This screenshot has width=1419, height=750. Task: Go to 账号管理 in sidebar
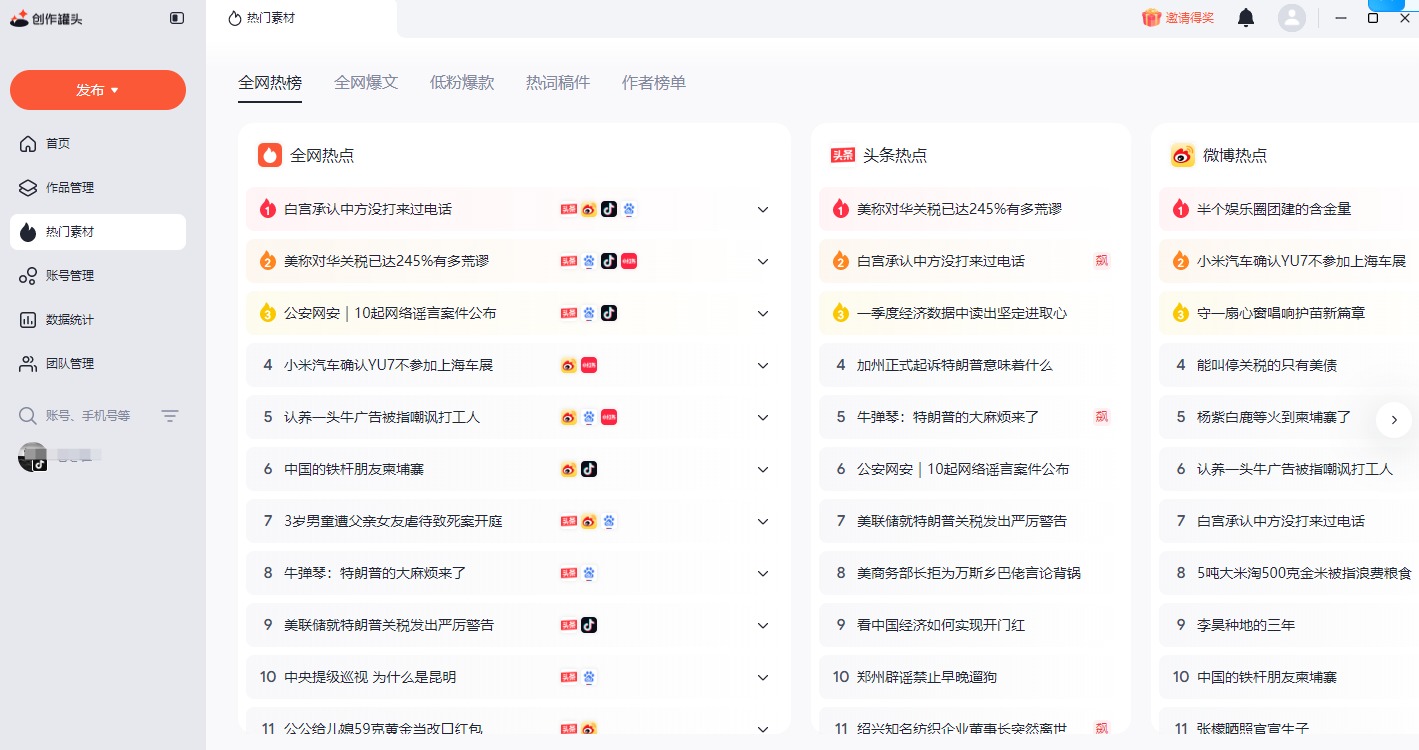pos(69,276)
